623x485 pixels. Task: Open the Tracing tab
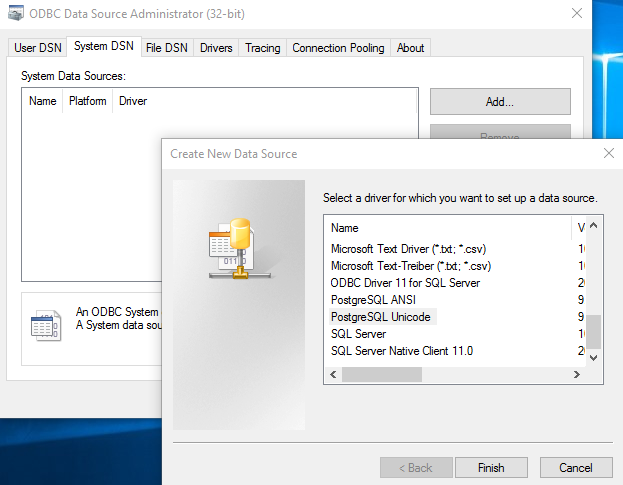pos(263,48)
